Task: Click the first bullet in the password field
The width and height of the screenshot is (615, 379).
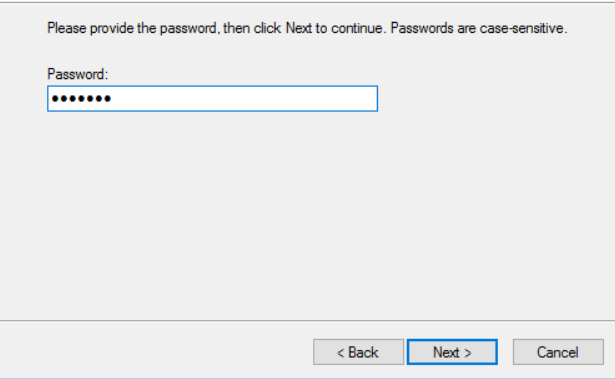Action: pos(55,98)
